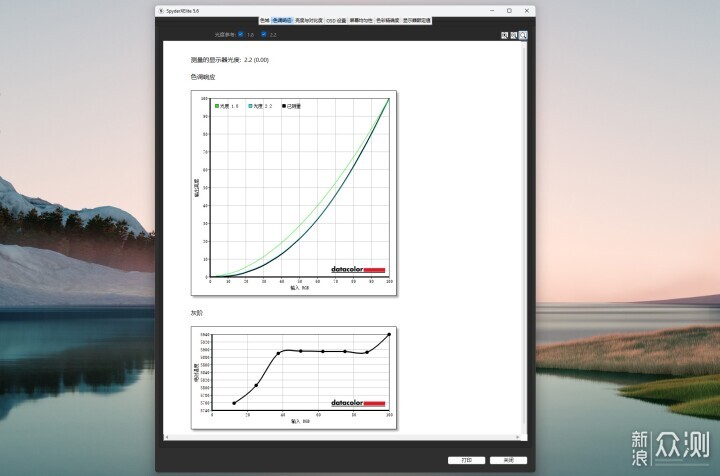The height and width of the screenshot is (476, 720).
Task: Toggle the 1.8 gamma reference checkbox
Action: [240, 34]
